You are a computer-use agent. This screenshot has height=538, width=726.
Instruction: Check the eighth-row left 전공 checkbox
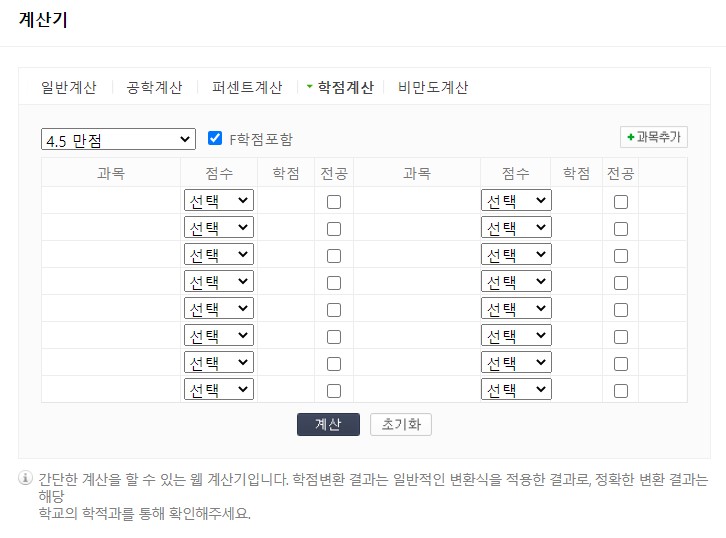coord(334,391)
